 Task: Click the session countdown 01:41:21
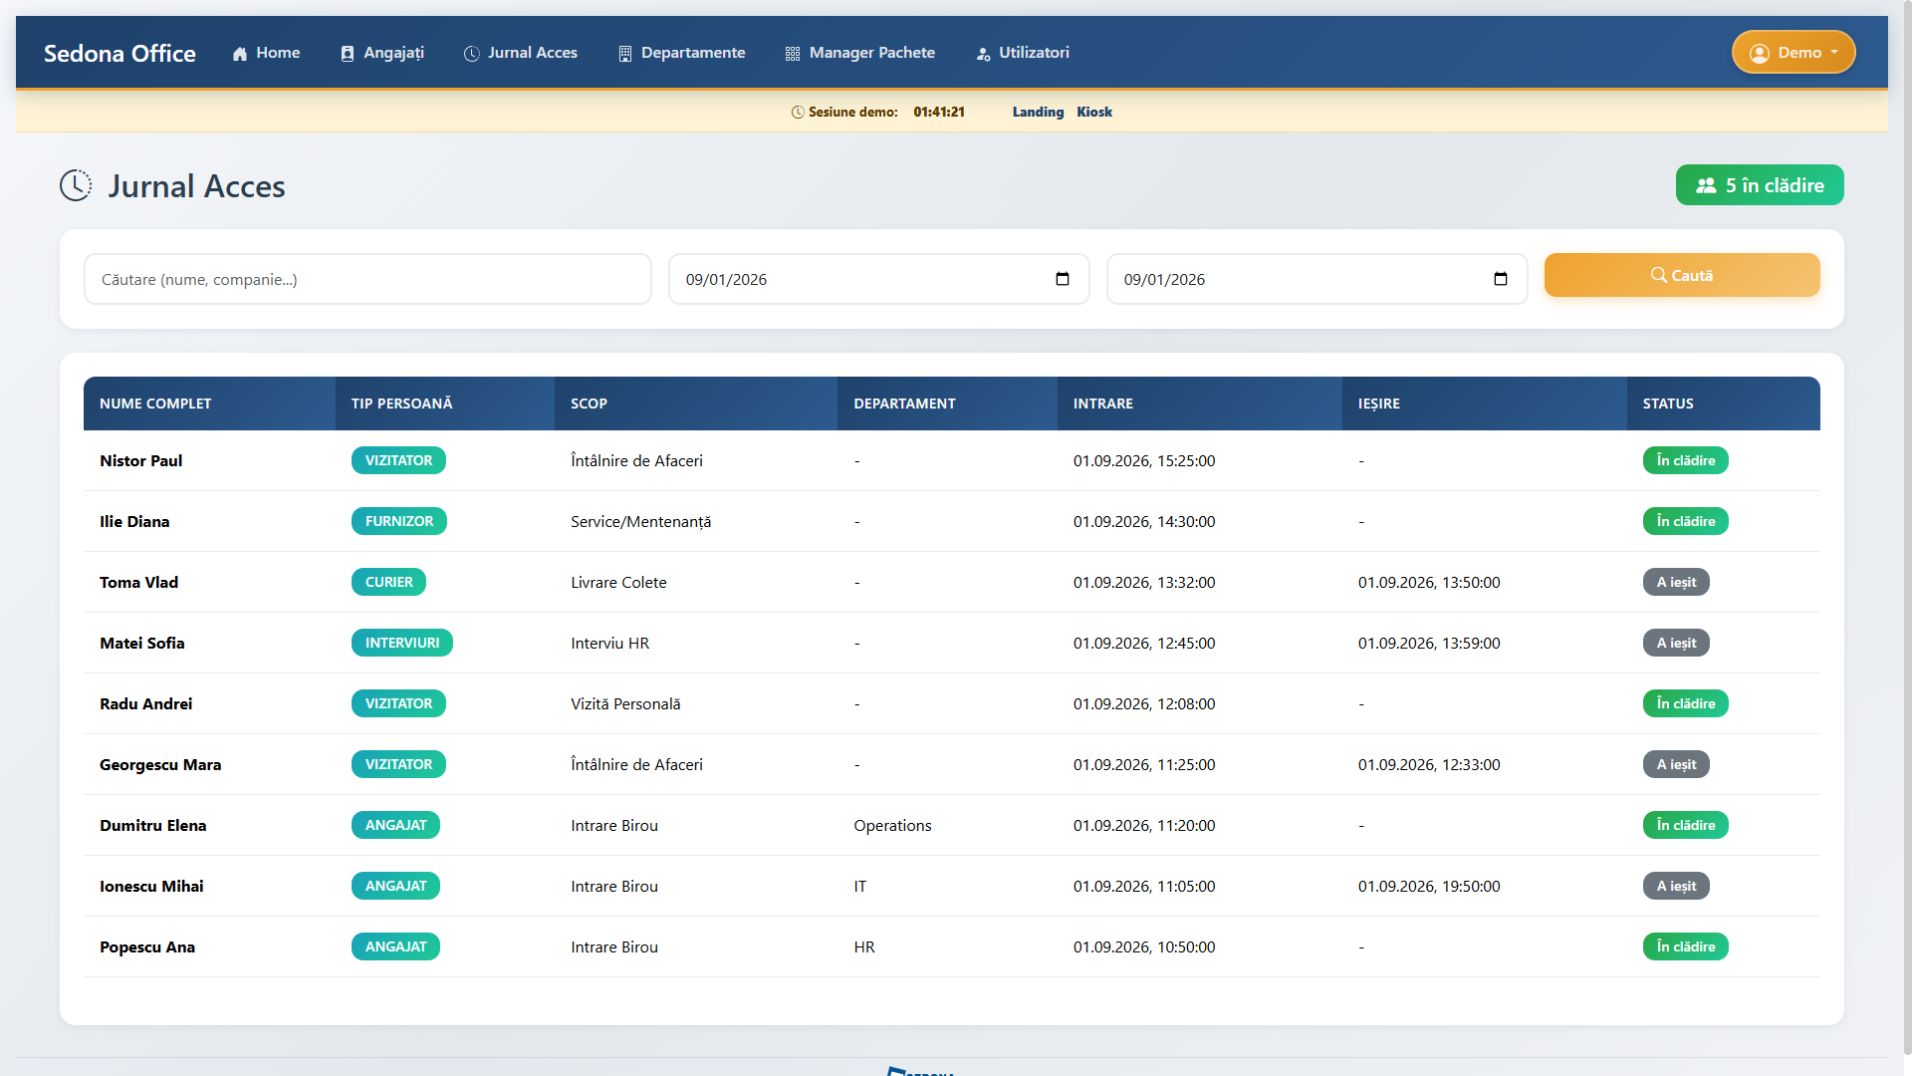click(939, 112)
